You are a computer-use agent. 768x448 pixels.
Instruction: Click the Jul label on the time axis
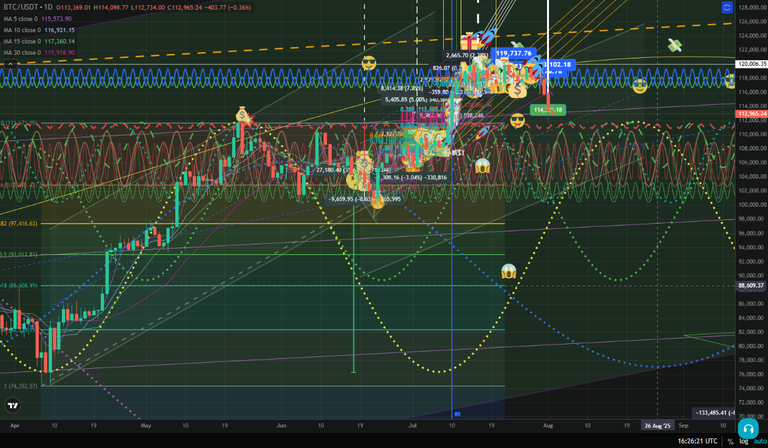point(412,425)
